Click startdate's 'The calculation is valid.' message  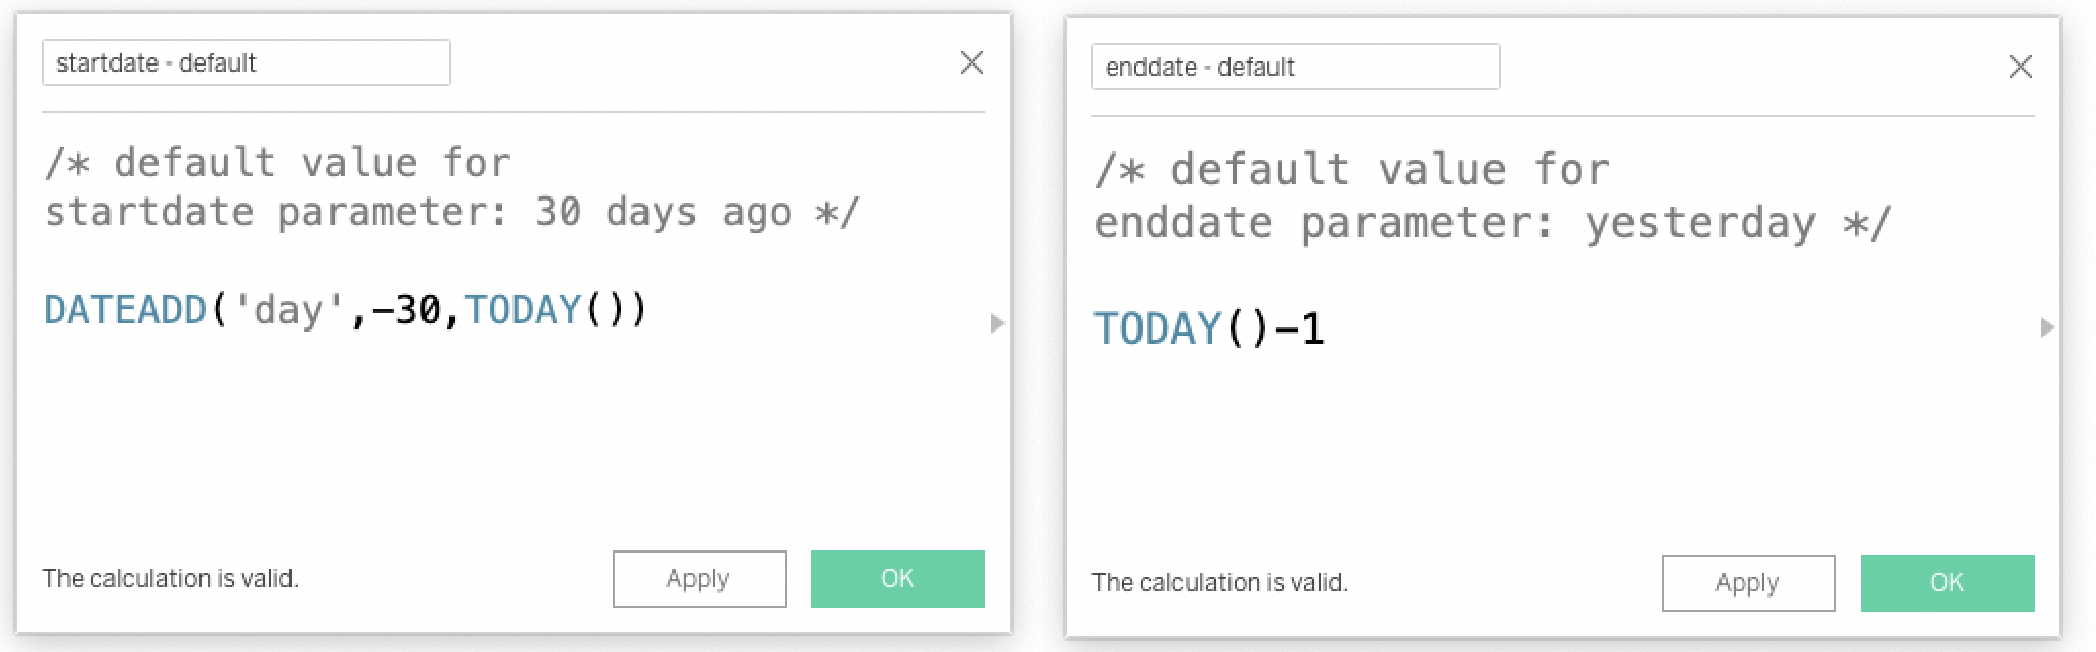pyautogui.click(x=170, y=579)
